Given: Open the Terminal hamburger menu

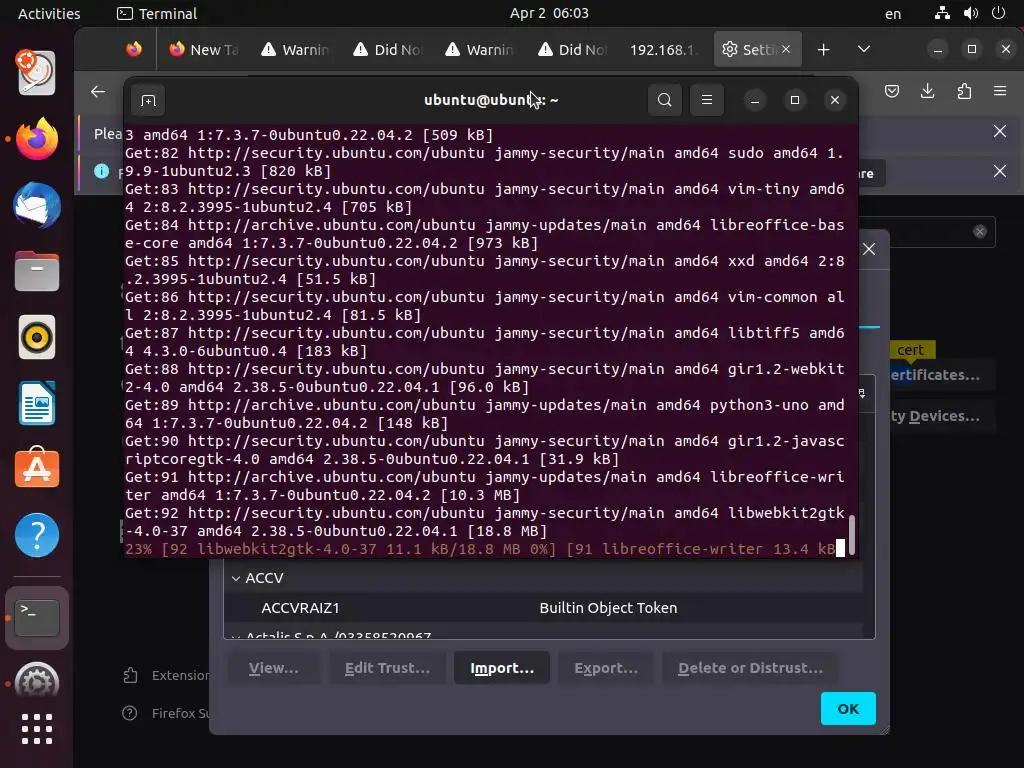Looking at the screenshot, I should click(x=707, y=100).
